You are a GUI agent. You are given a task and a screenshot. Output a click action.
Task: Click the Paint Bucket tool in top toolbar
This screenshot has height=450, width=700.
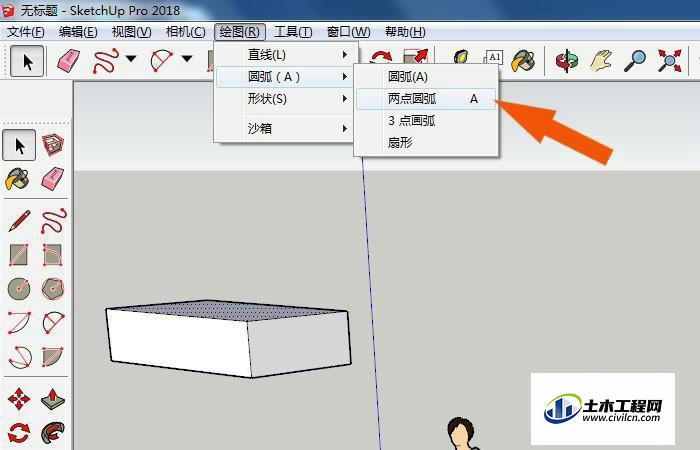click(x=523, y=61)
